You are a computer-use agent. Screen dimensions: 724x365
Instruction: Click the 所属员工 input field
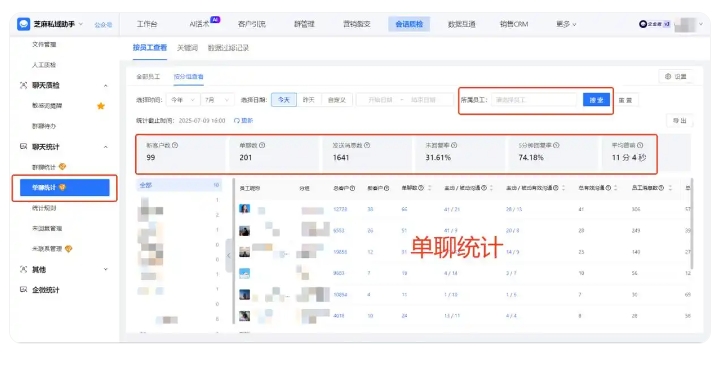coord(534,100)
